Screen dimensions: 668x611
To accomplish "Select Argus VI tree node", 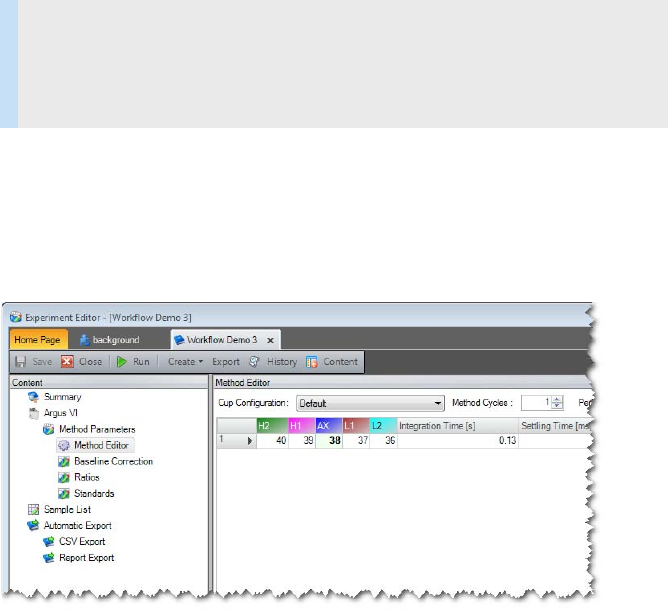I will point(61,413).
